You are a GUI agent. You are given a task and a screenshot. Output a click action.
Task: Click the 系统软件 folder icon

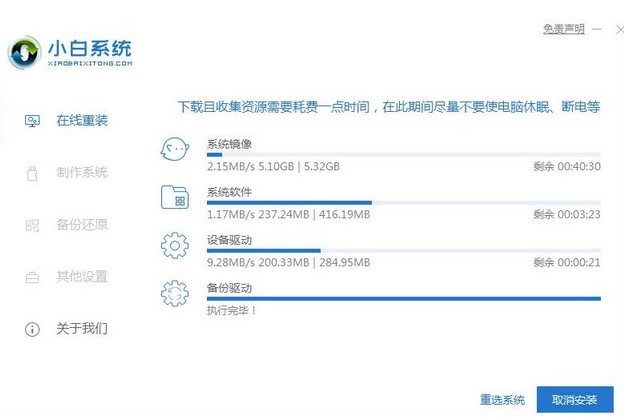176,197
